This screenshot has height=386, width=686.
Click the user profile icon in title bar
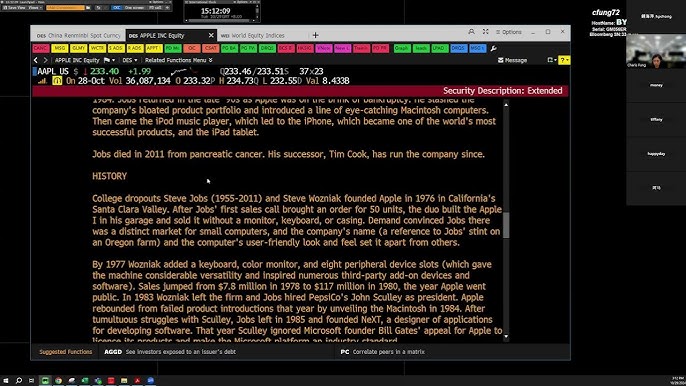(x=471, y=32)
